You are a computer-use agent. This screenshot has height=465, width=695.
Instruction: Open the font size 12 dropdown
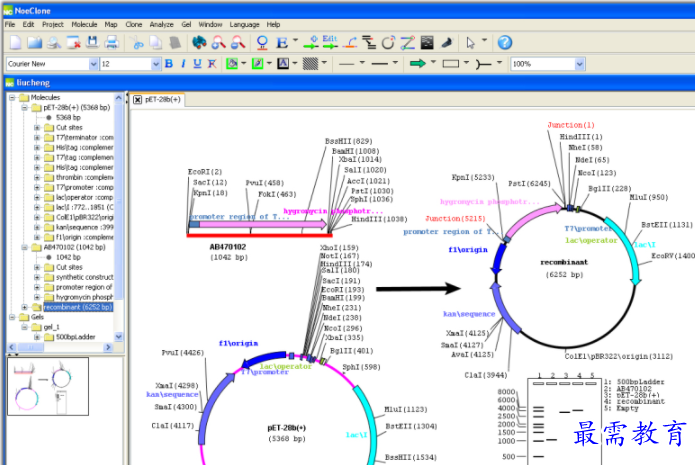tap(156, 64)
